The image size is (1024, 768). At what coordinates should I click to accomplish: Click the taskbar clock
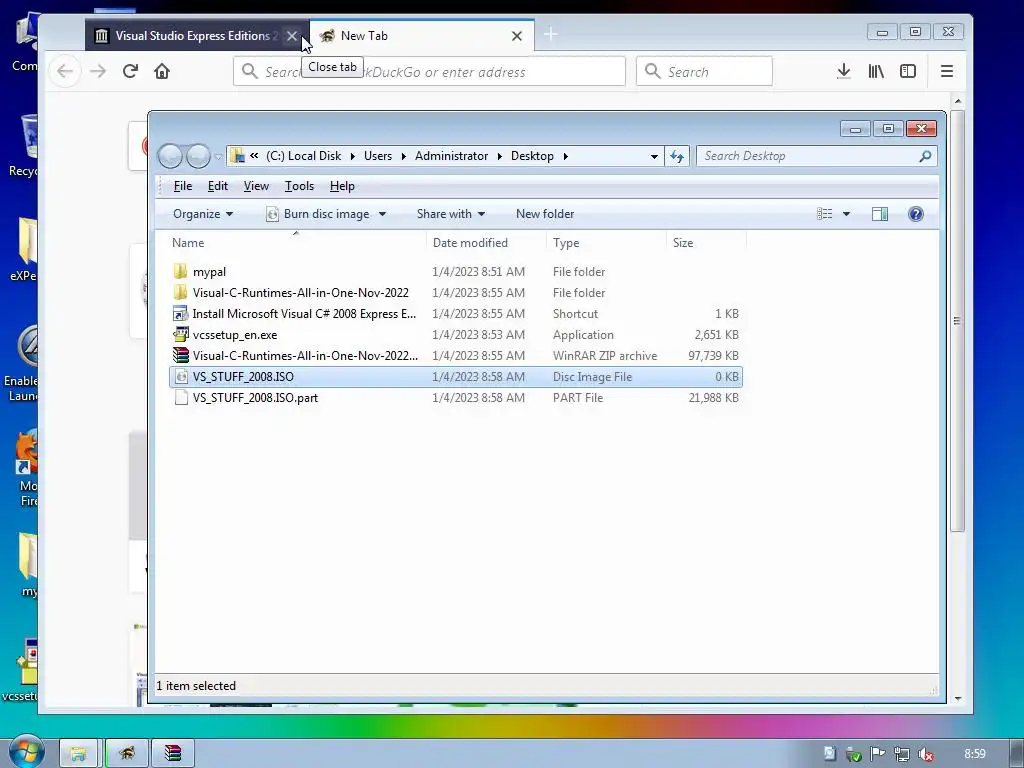(974, 754)
